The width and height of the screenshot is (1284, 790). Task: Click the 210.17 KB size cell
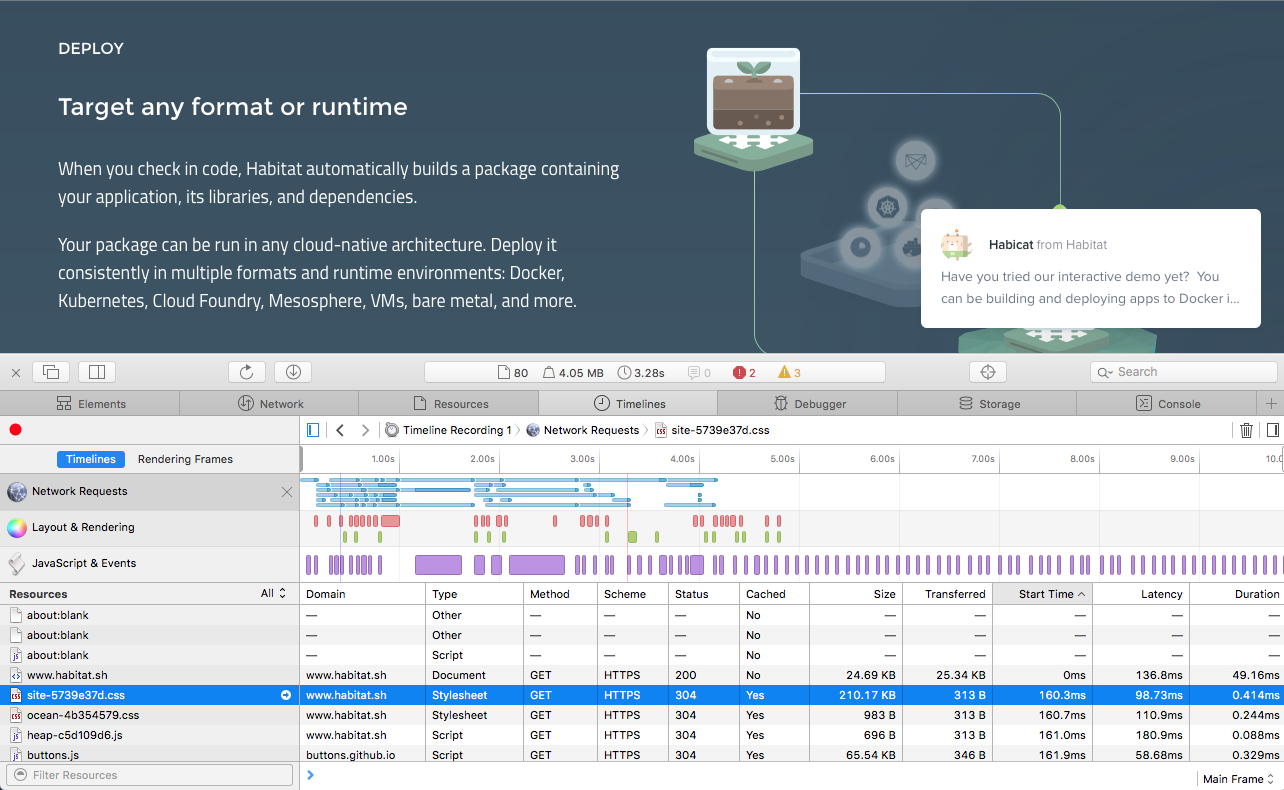click(x=856, y=695)
